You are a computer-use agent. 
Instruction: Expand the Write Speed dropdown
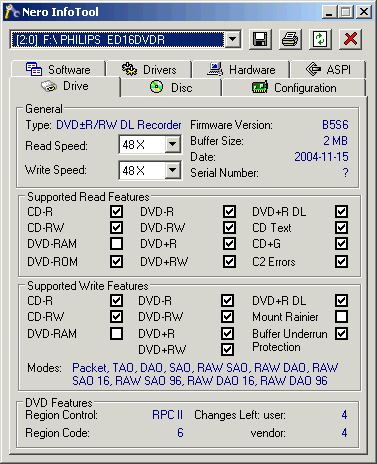(172, 170)
